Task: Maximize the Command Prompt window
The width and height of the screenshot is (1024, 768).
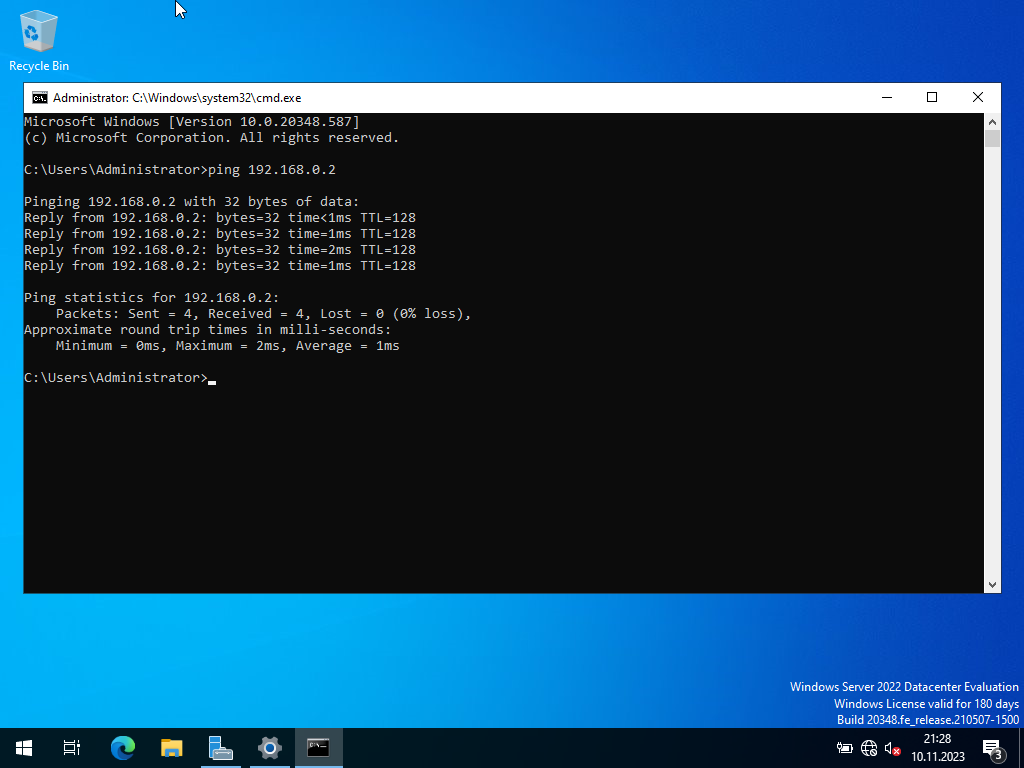Action: pos(932,97)
